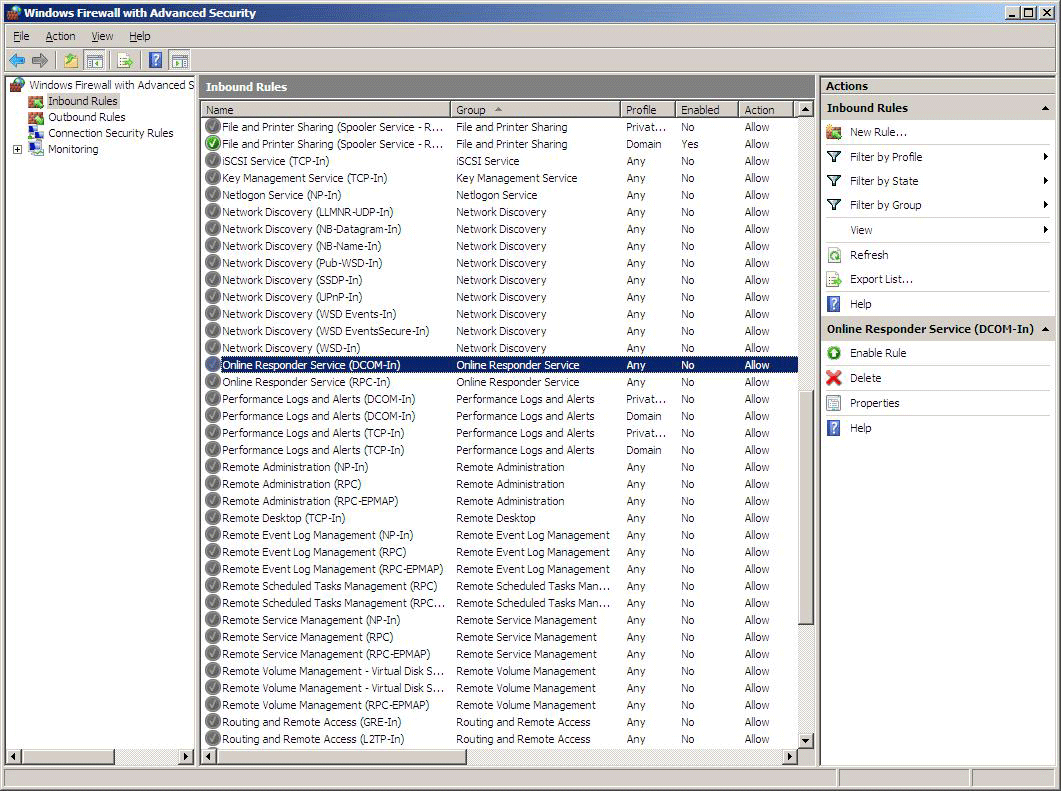Viewport: 1061px width, 791px height.
Task: Click the console tree horizontal scrollbar right arrow
Action: tap(186, 756)
